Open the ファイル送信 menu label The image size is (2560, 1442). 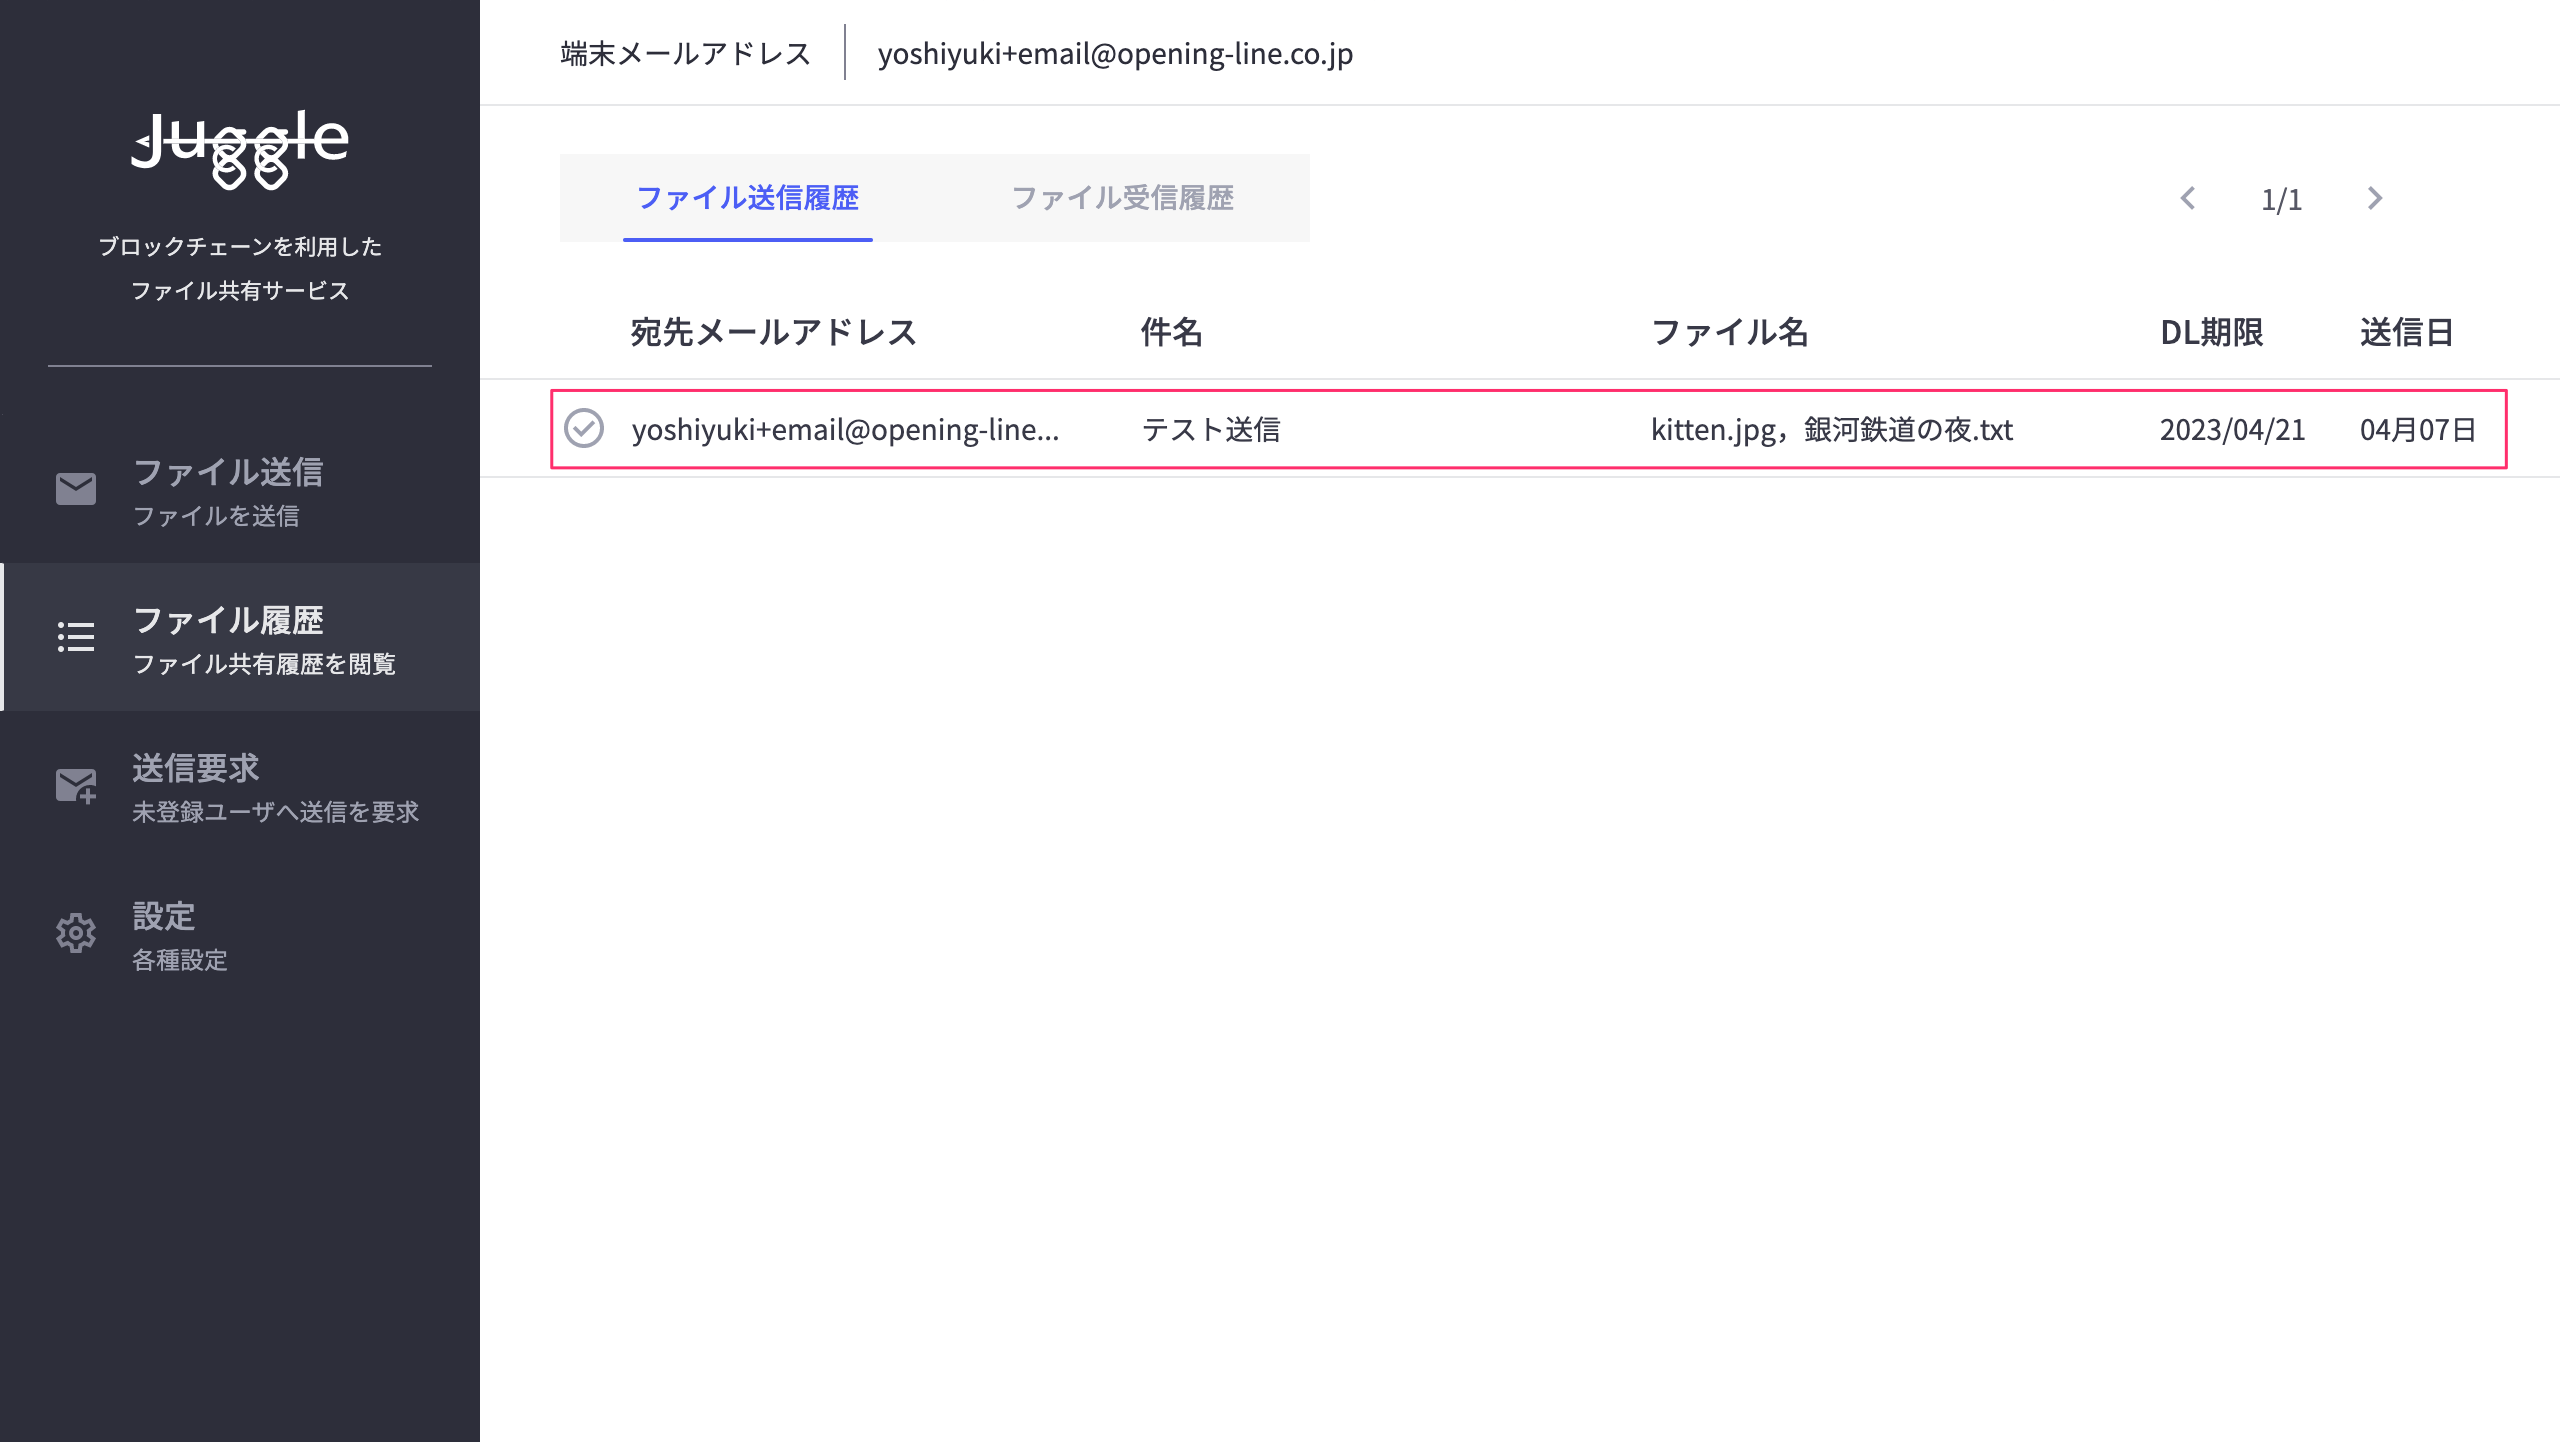228,472
